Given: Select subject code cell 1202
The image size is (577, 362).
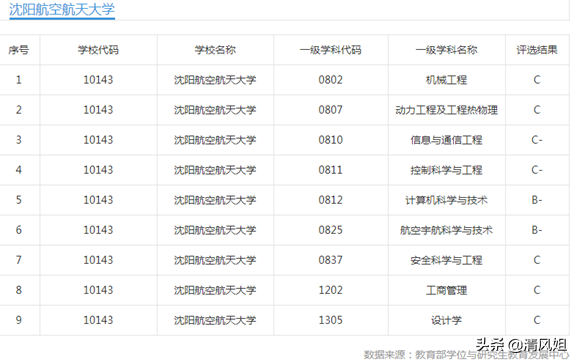Looking at the screenshot, I should [330, 290].
